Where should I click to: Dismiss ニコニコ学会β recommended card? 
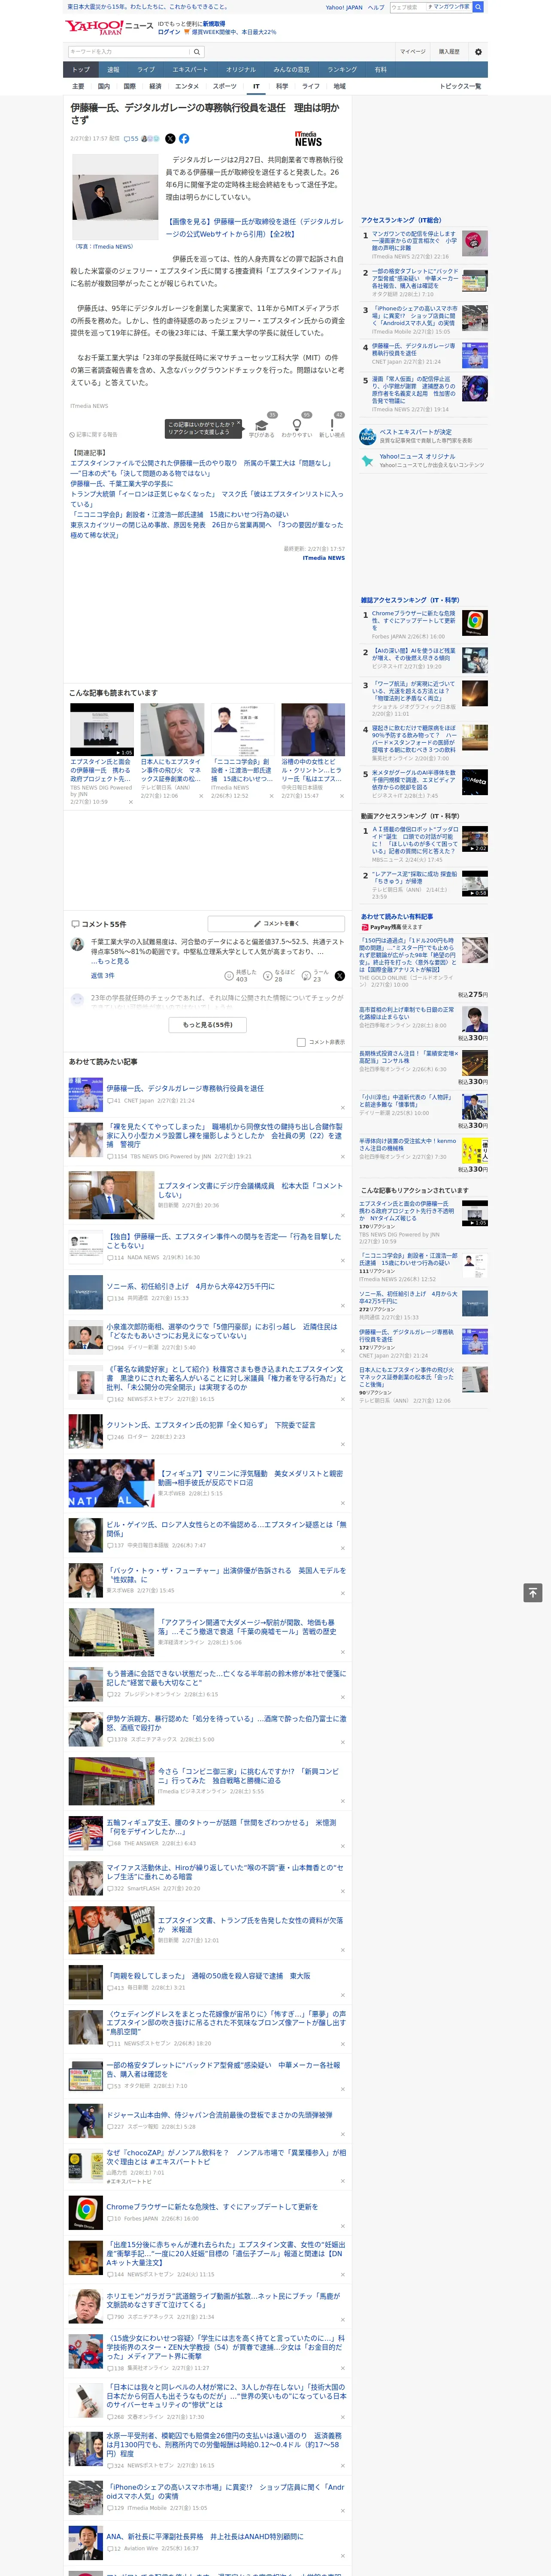coord(273,796)
